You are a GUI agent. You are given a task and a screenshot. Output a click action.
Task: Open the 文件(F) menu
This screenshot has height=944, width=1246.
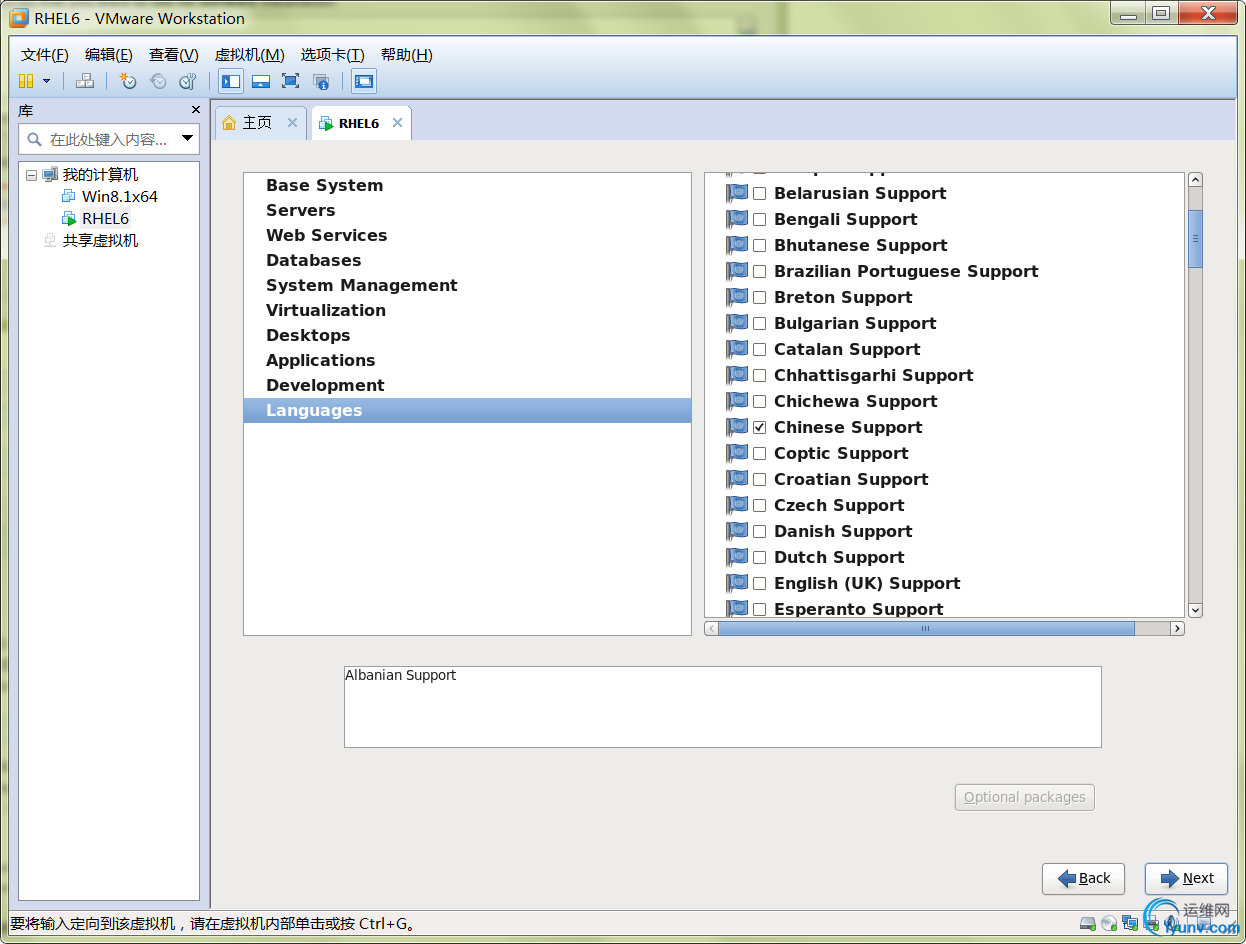pos(45,55)
